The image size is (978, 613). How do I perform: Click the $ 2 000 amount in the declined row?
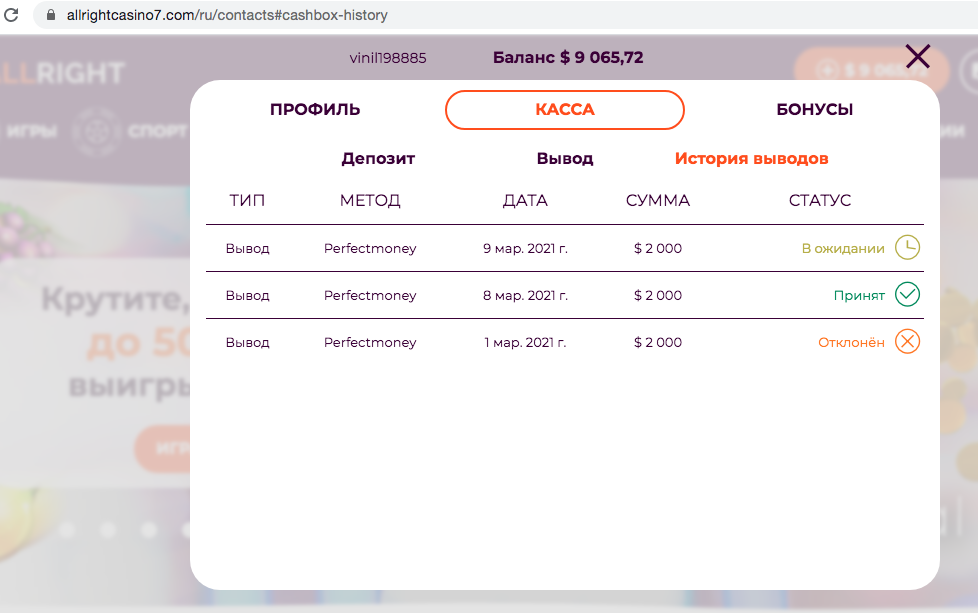(x=657, y=342)
